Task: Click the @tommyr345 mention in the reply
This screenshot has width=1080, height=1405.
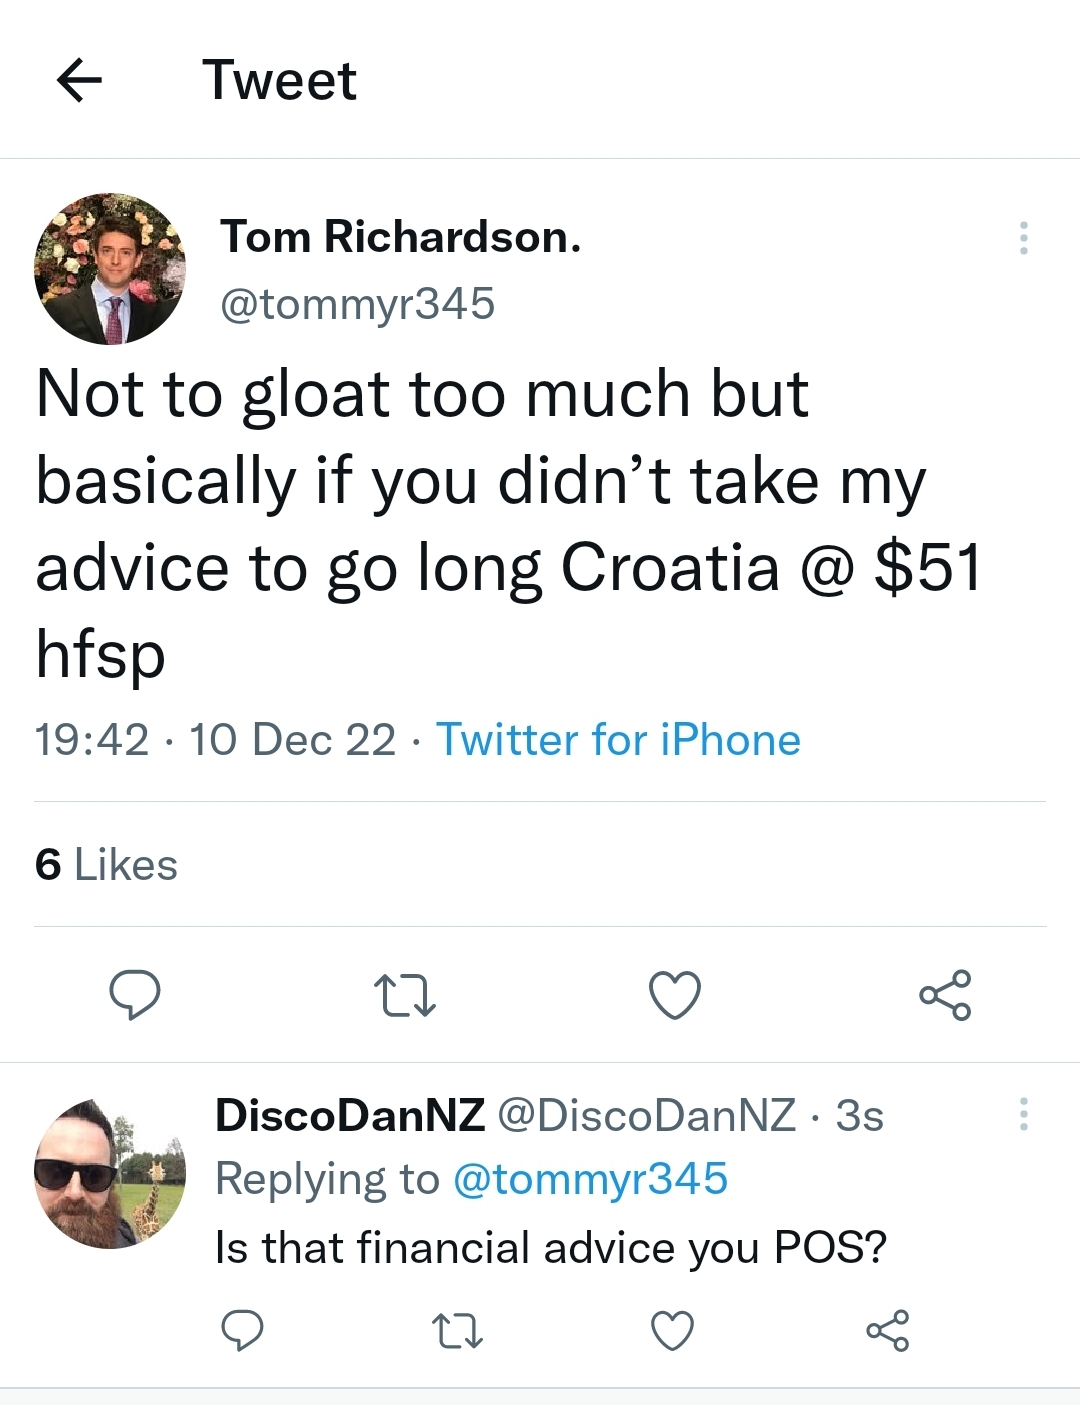Action: click(x=590, y=1179)
